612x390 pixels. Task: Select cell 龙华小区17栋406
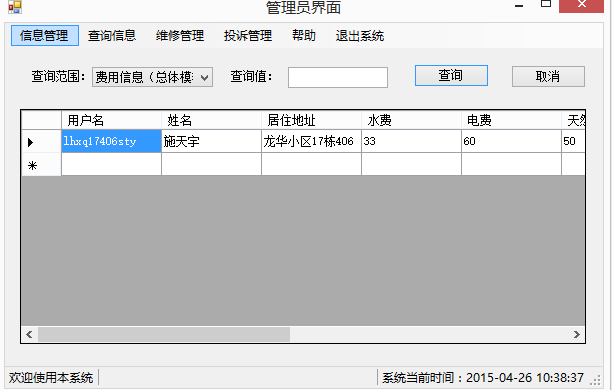pyautogui.click(x=311, y=141)
